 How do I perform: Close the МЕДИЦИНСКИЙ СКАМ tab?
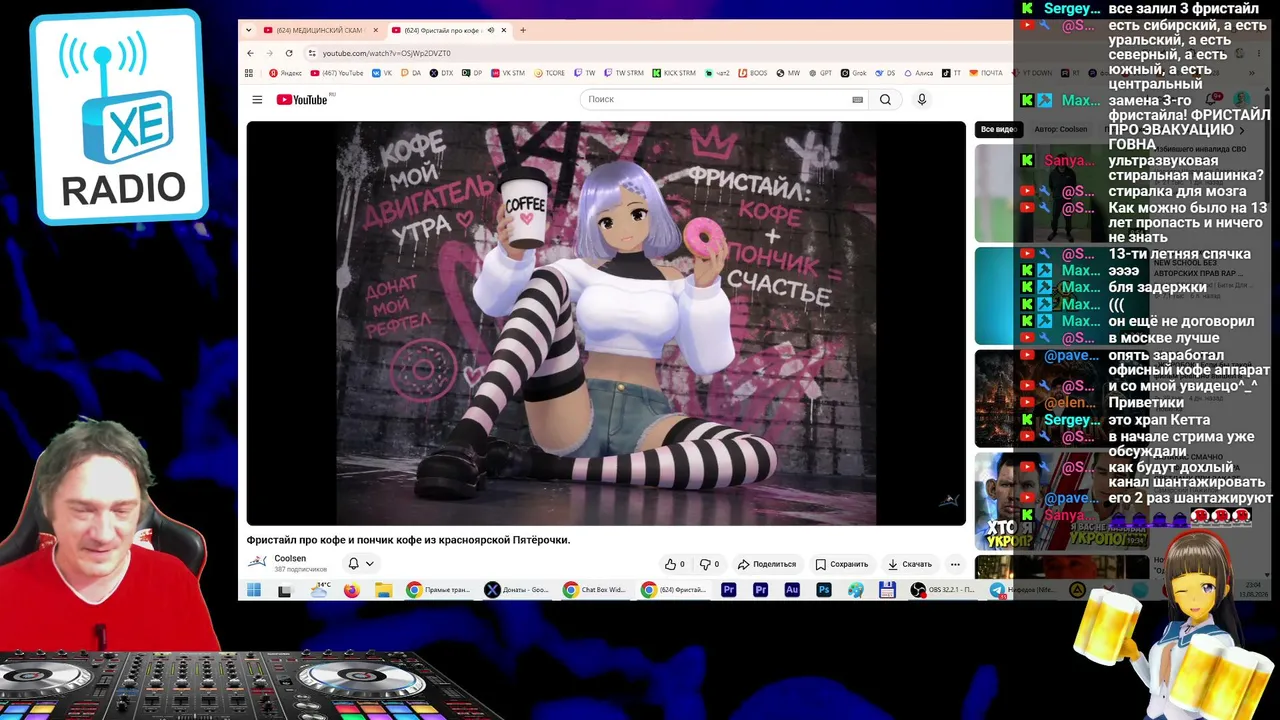[x=376, y=30]
